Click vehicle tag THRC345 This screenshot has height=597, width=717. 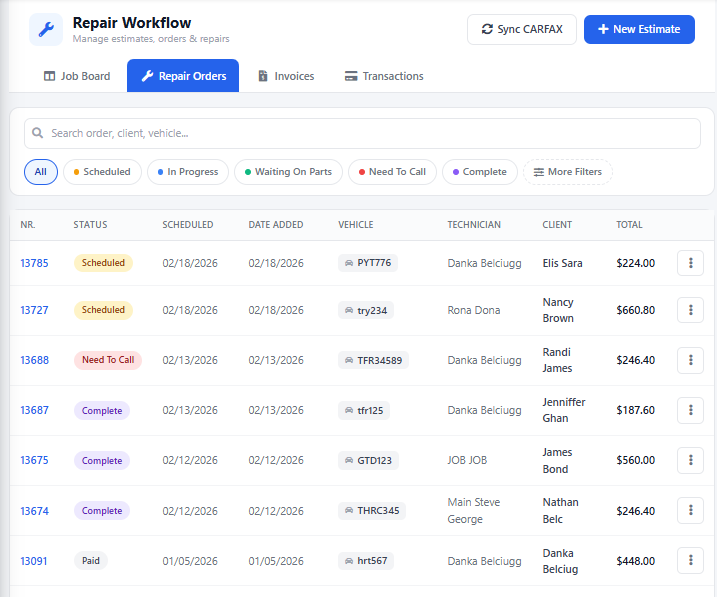[x=371, y=511]
